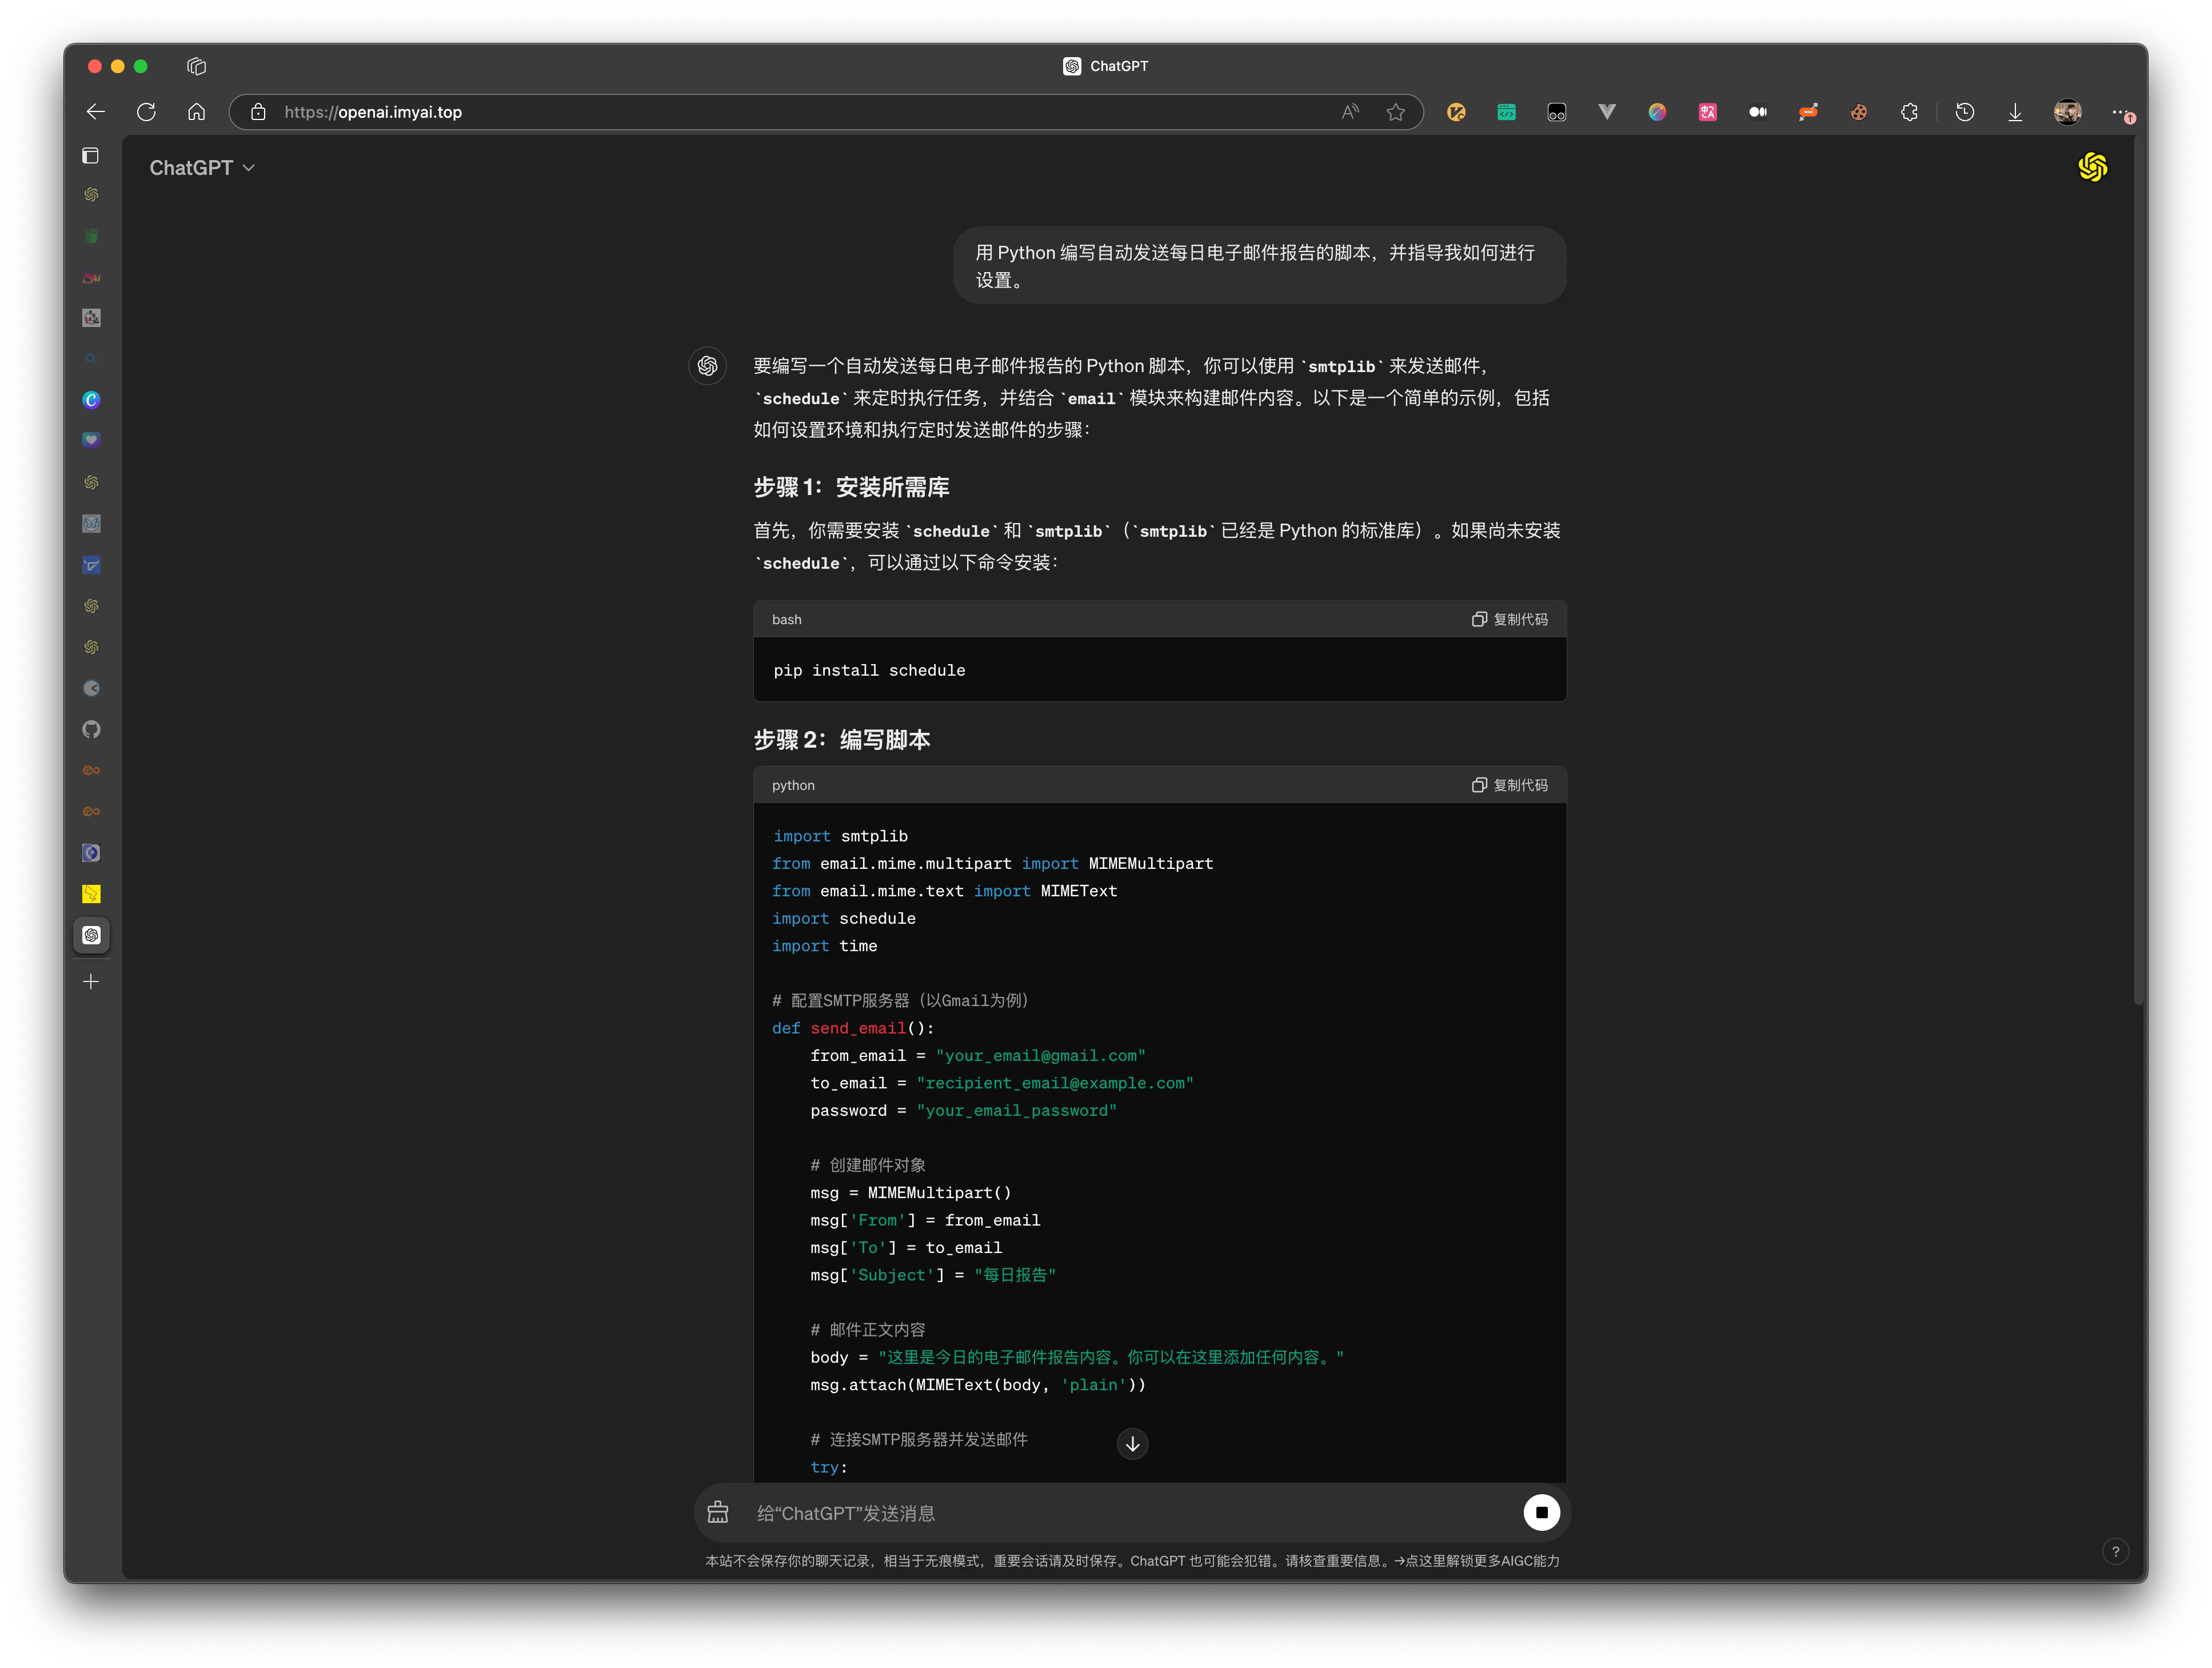The image size is (2212, 1668).
Task: Open the downloads panel
Action: click(2015, 112)
